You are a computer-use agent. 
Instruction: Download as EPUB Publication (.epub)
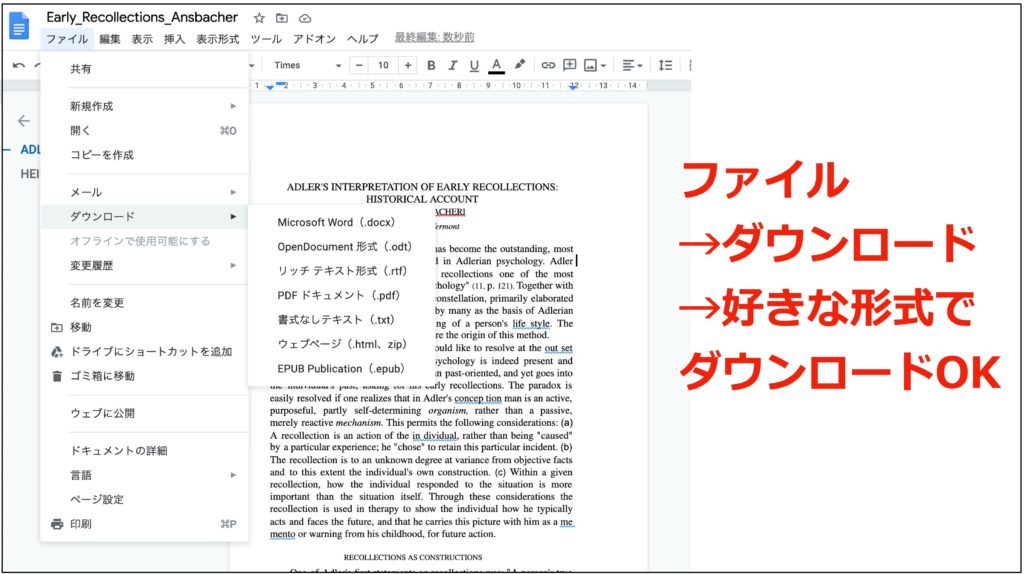click(341, 369)
